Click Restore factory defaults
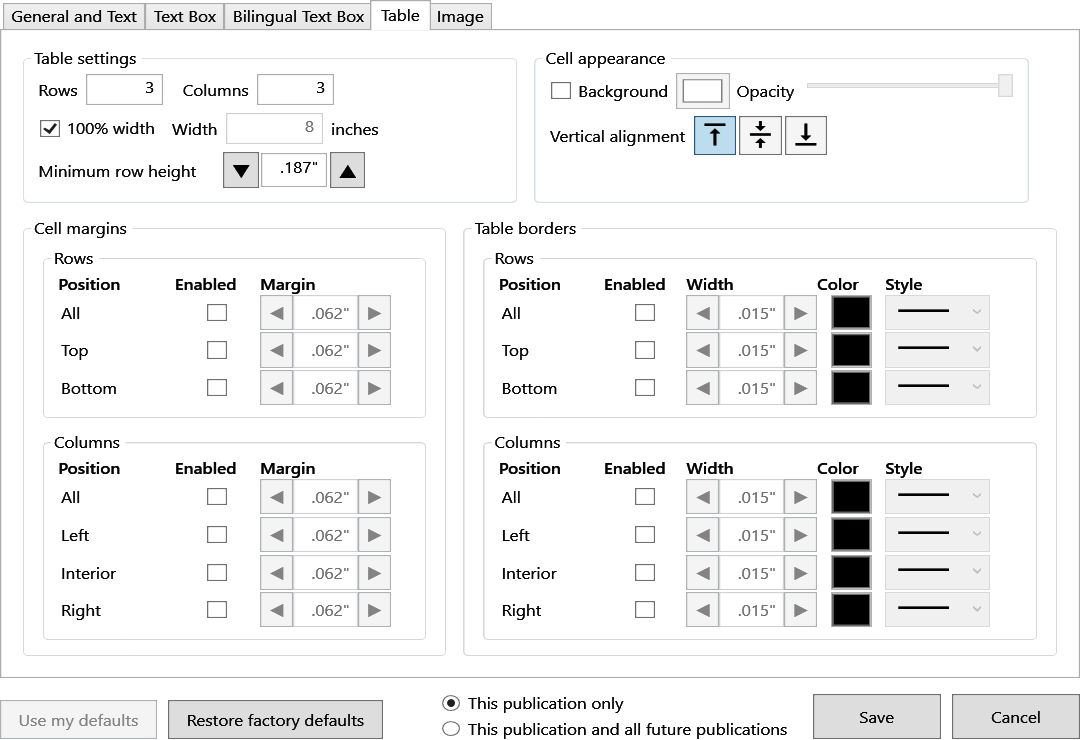The height and width of the screenshot is (740, 1080). tap(275, 720)
